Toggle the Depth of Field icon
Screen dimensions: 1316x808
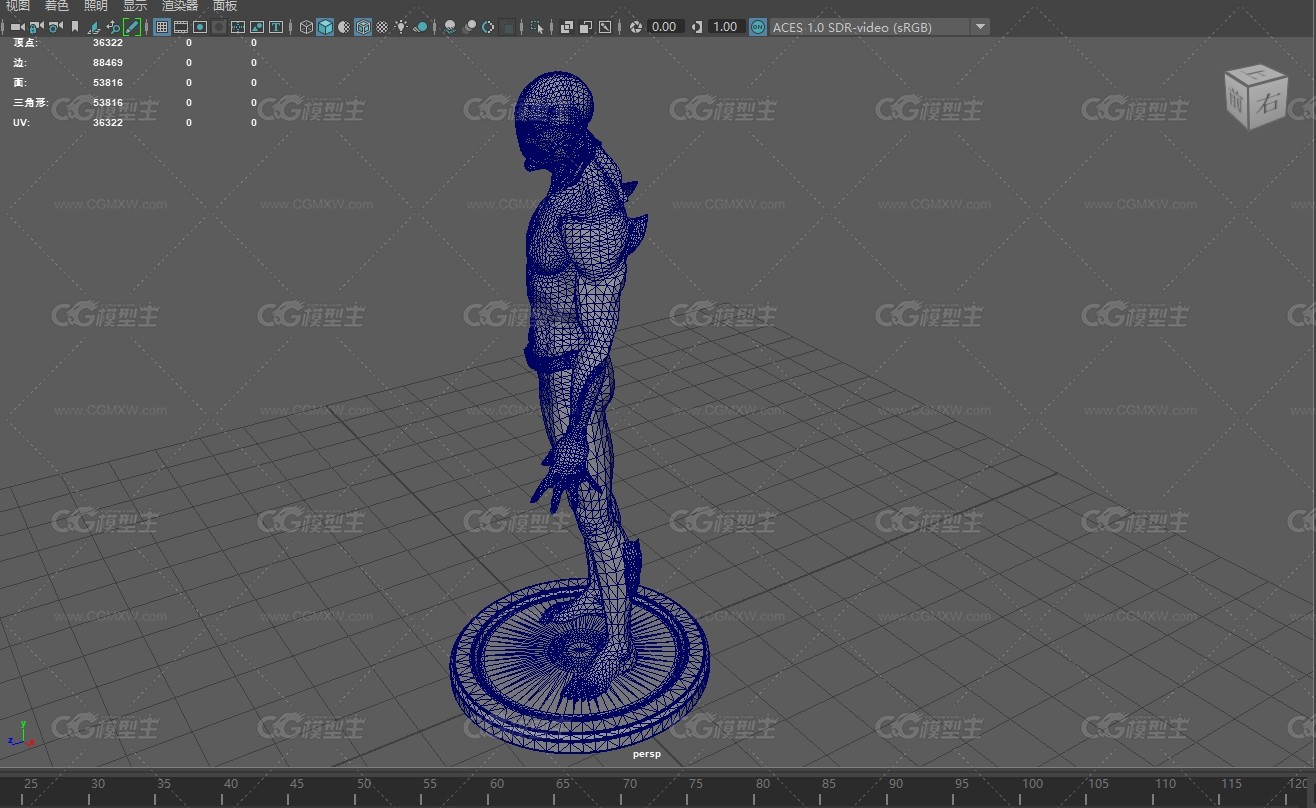coord(508,27)
